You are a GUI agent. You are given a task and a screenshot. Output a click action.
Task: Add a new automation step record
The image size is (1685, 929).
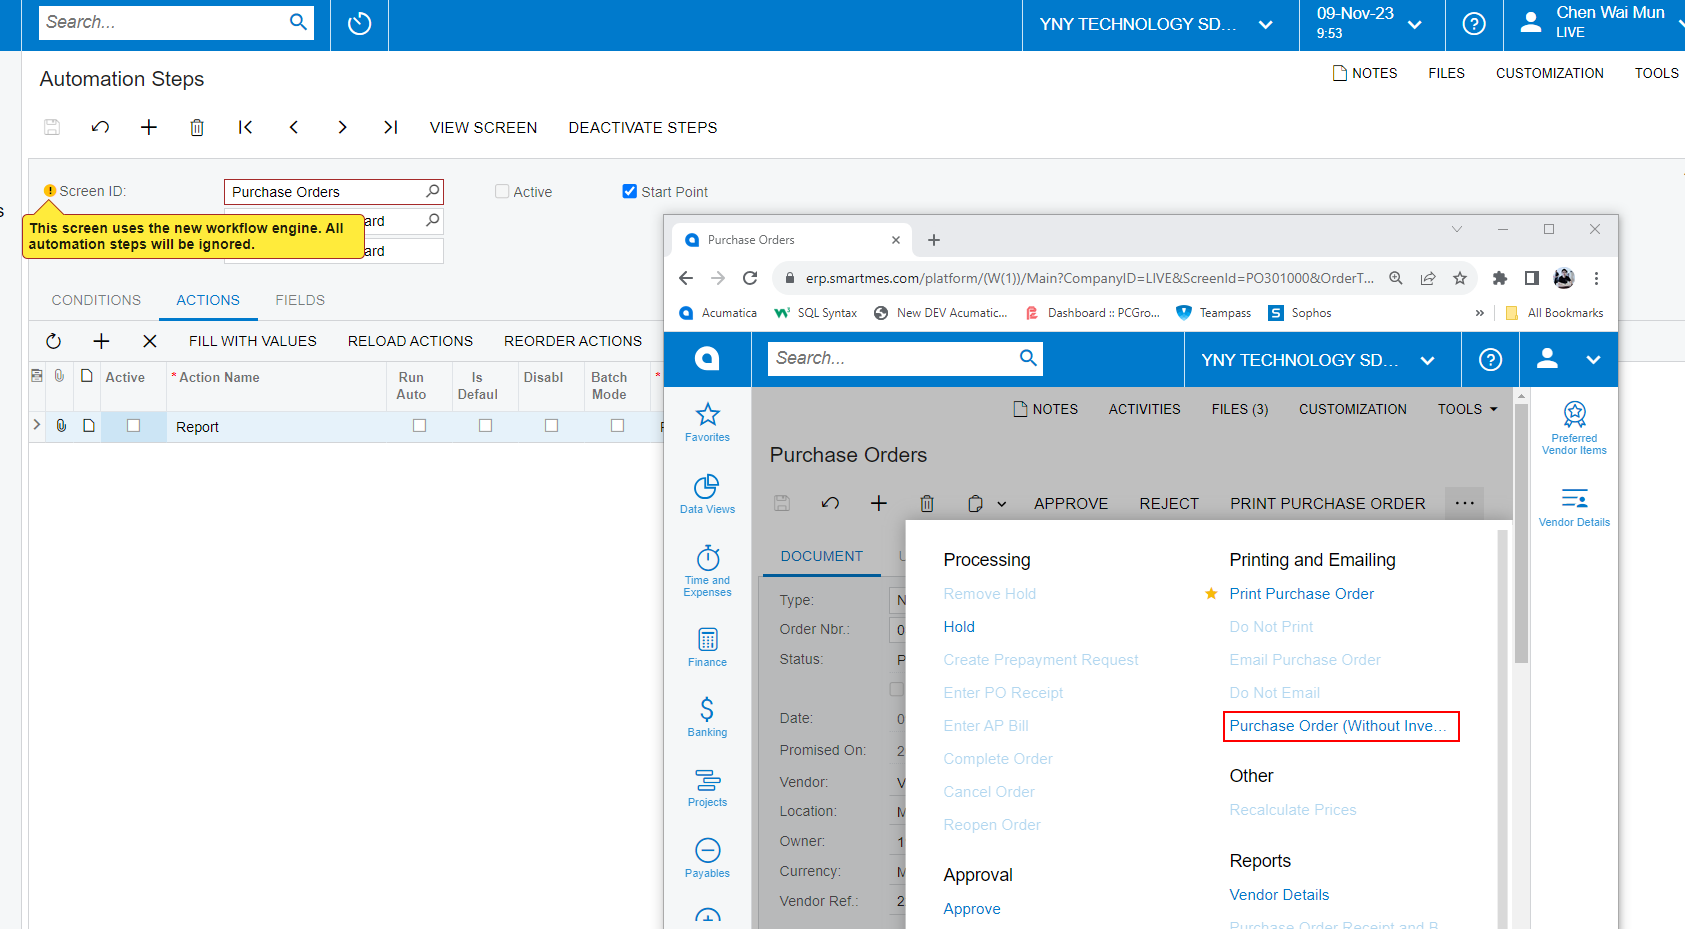coord(148,127)
